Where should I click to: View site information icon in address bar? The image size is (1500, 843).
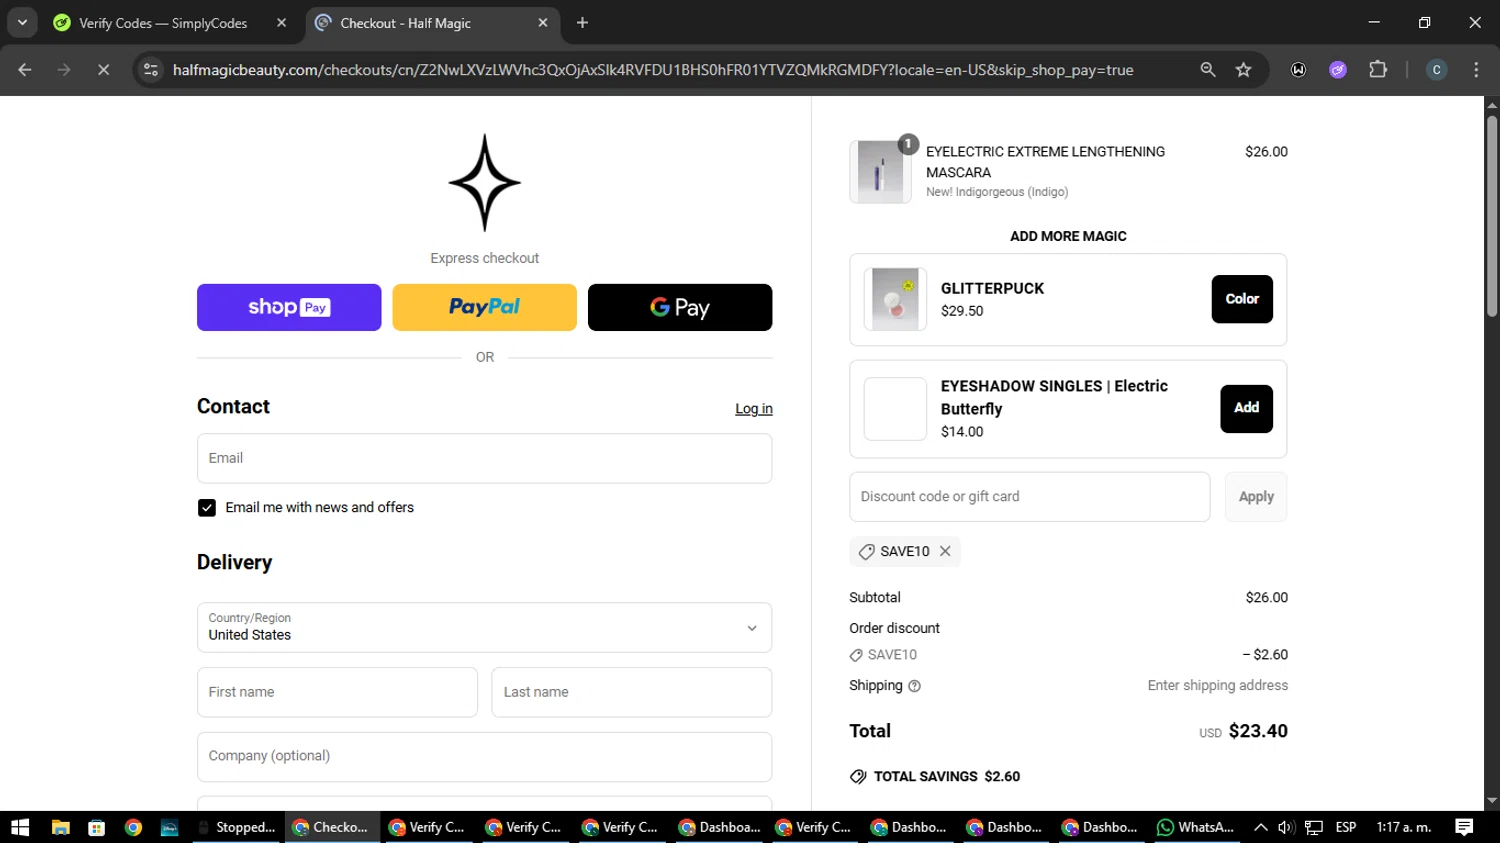(151, 70)
